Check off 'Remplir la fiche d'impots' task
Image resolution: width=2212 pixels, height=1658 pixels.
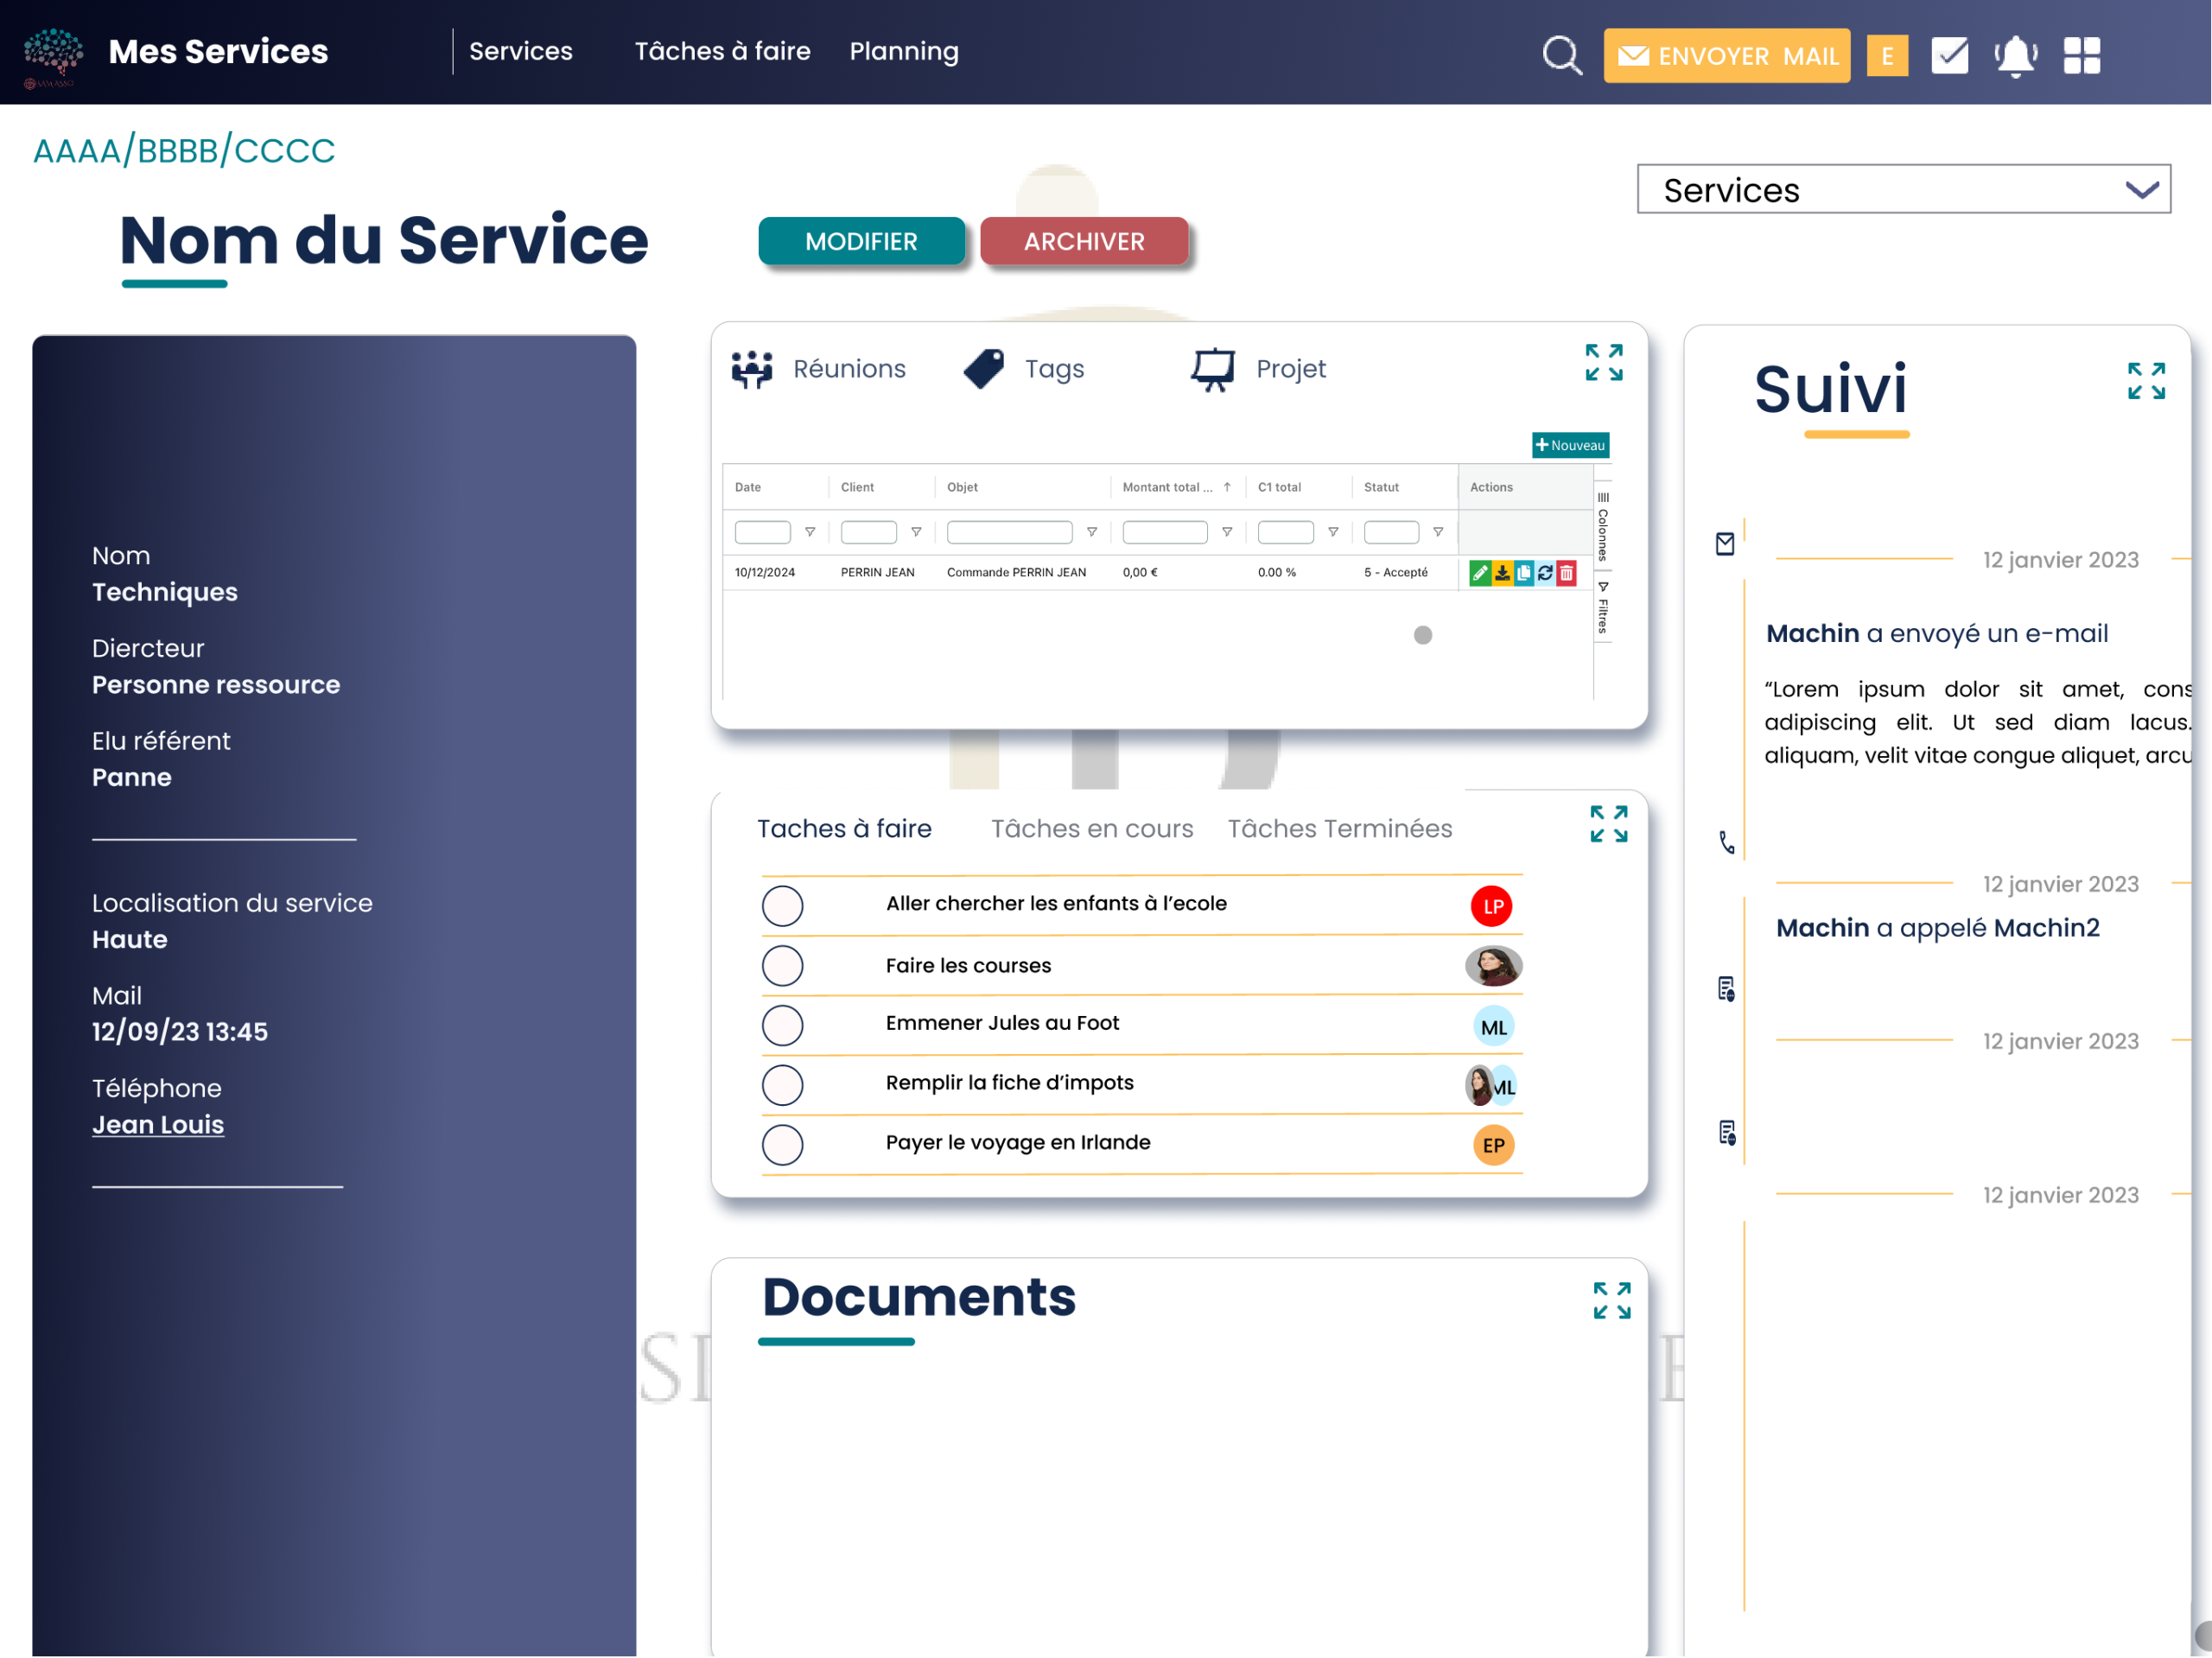point(782,1085)
